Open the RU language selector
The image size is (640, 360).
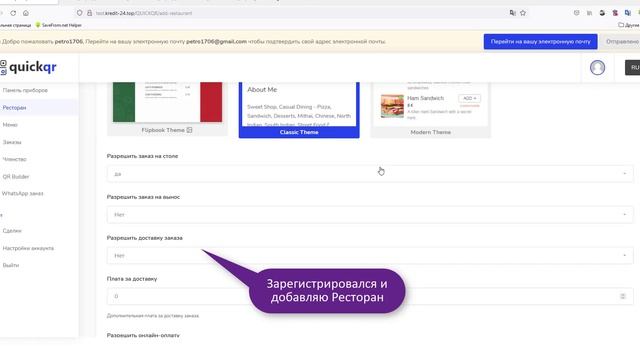click(x=633, y=67)
